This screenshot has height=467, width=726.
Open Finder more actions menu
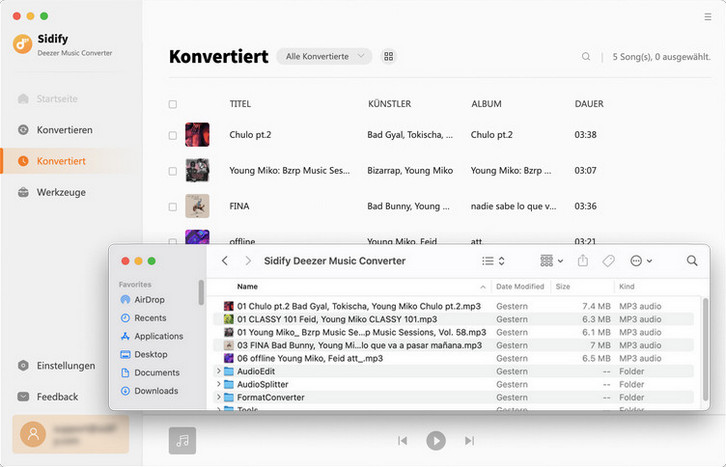[641, 261]
